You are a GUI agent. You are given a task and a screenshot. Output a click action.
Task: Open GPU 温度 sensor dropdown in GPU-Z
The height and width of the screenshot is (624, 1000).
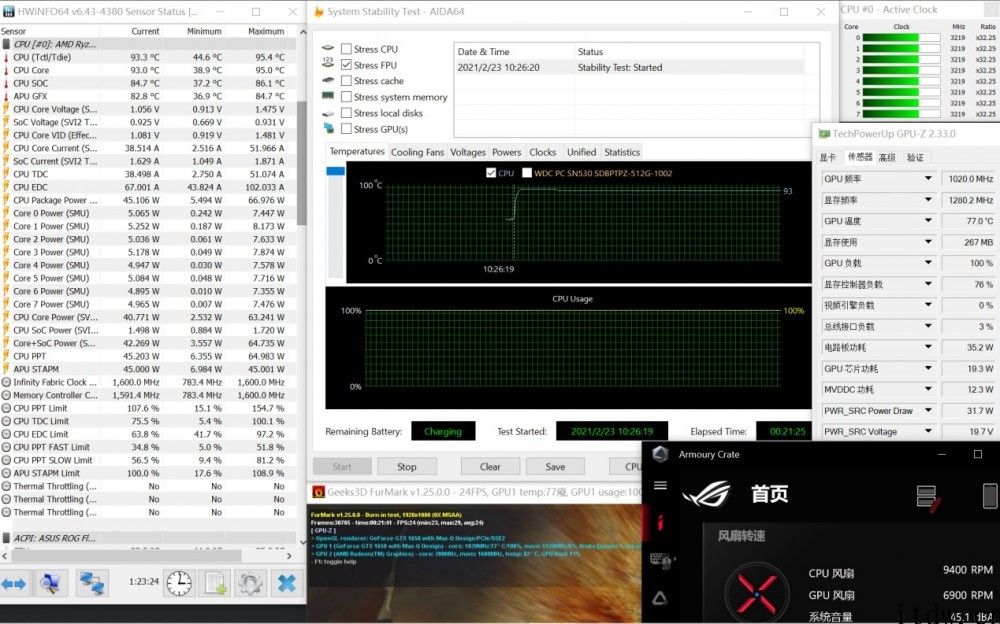point(929,221)
